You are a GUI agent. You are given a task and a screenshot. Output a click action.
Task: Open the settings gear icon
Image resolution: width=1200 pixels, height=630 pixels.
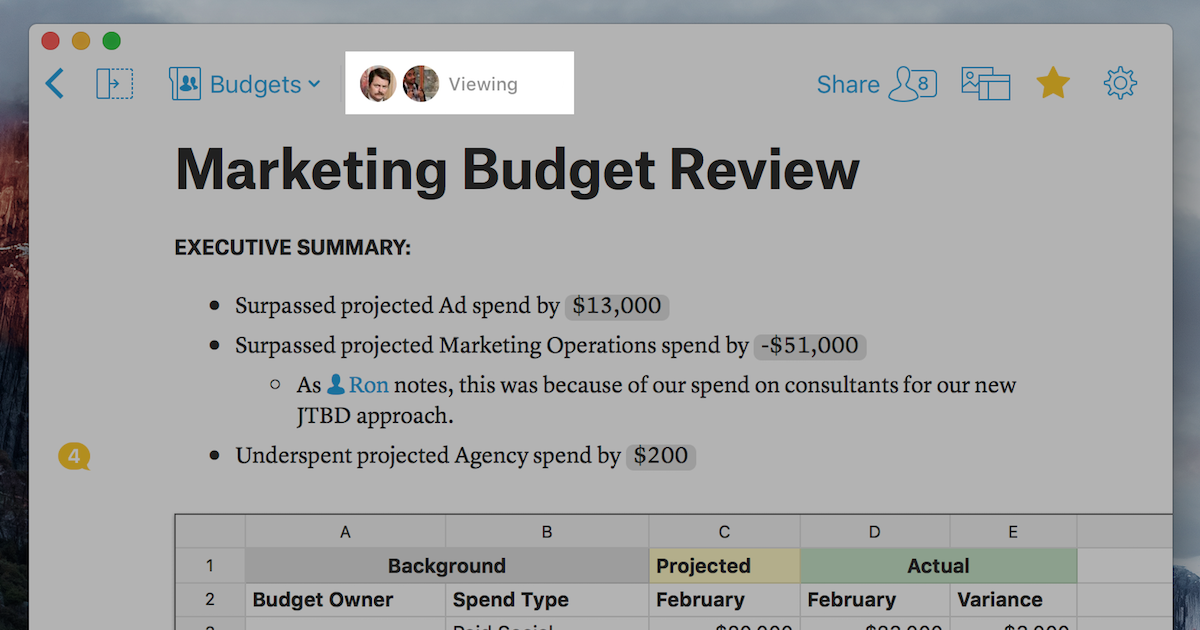point(1120,84)
